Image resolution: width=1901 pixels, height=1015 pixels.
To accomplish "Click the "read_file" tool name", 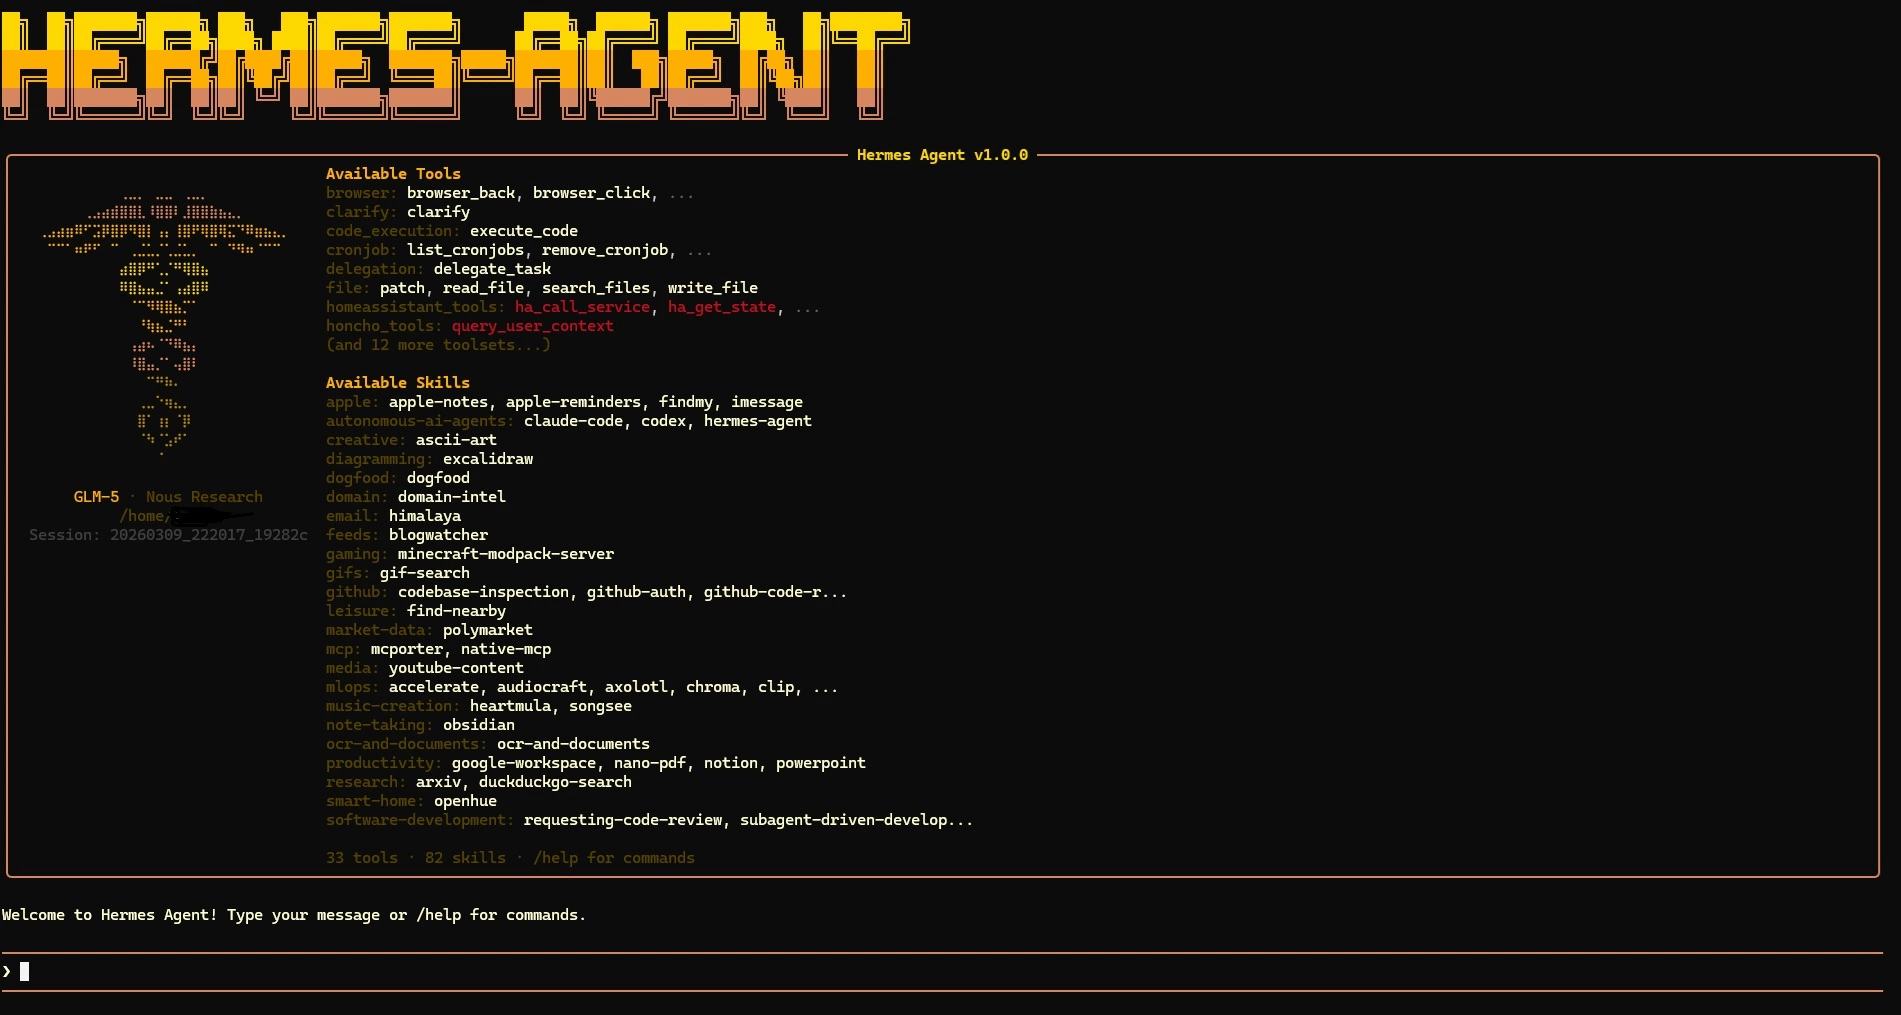I will (483, 288).
